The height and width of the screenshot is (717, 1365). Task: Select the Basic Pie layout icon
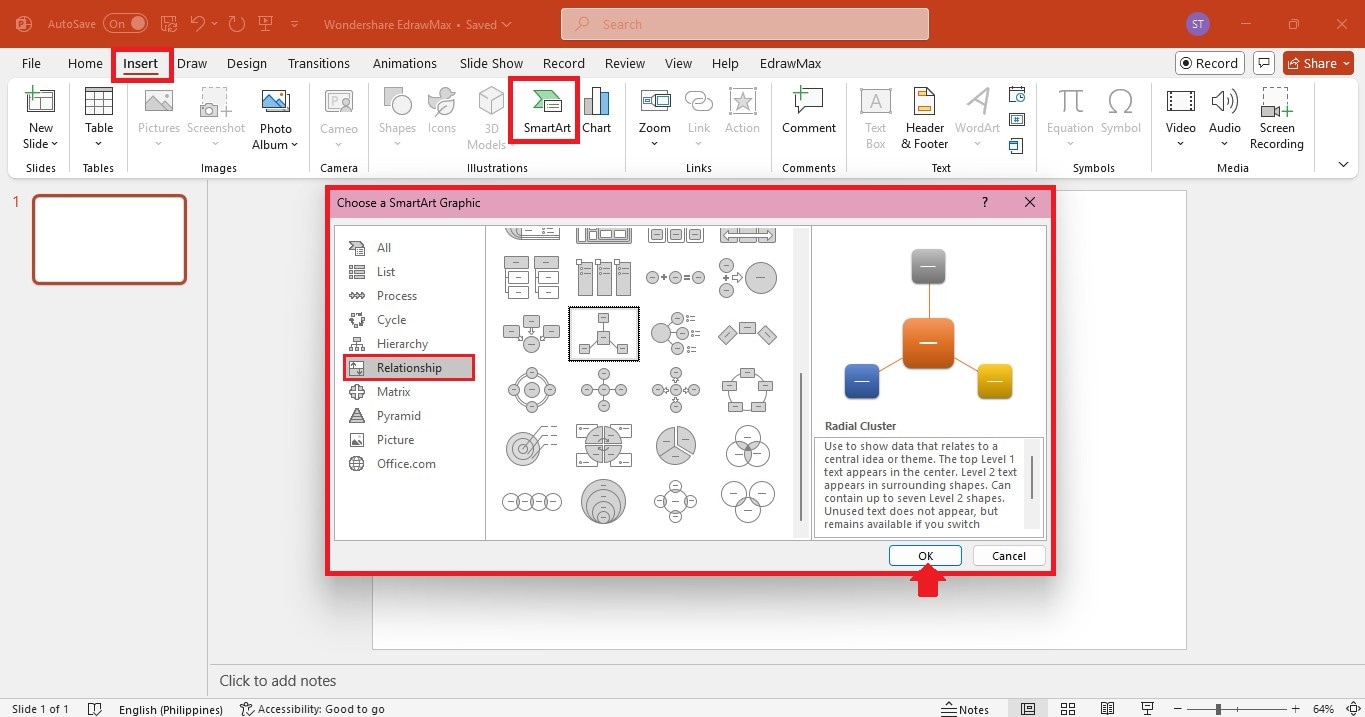coord(676,446)
